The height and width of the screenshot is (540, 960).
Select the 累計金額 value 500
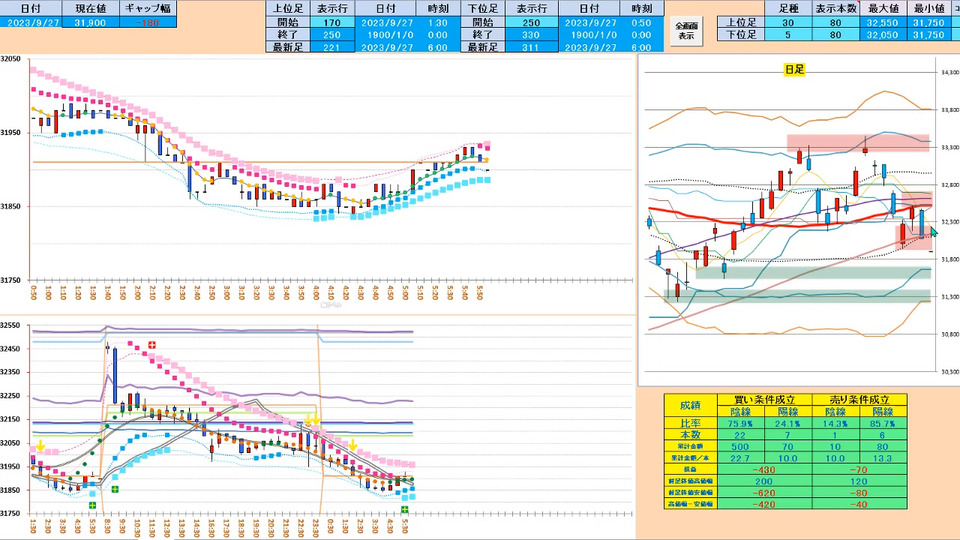click(740, 446)
